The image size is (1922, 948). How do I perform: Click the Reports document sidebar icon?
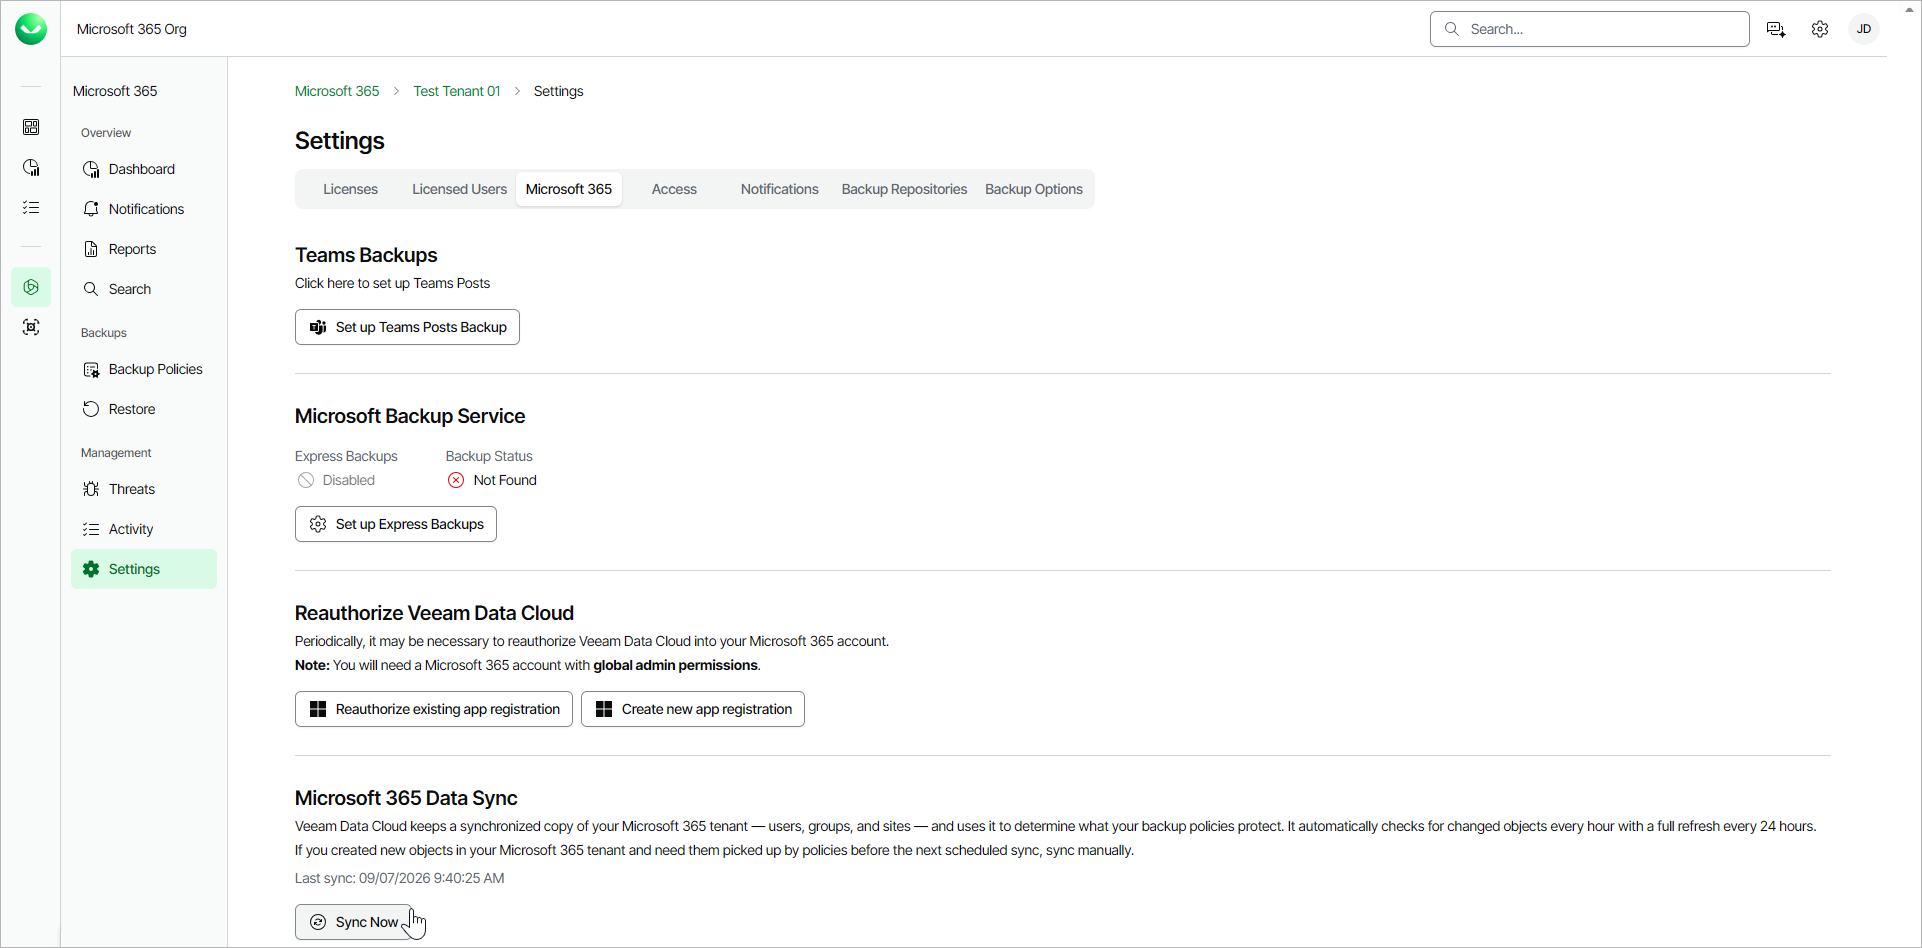tap(91, 249)
